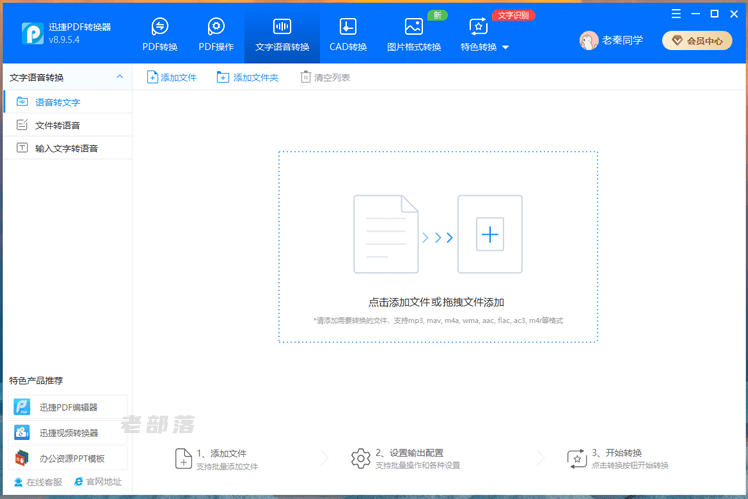Viewport: 748px width, 499px height.
Task: Open 迅捷PDF编辑器 recommended product
Action: pyautogui.click(x=68, y=407)
